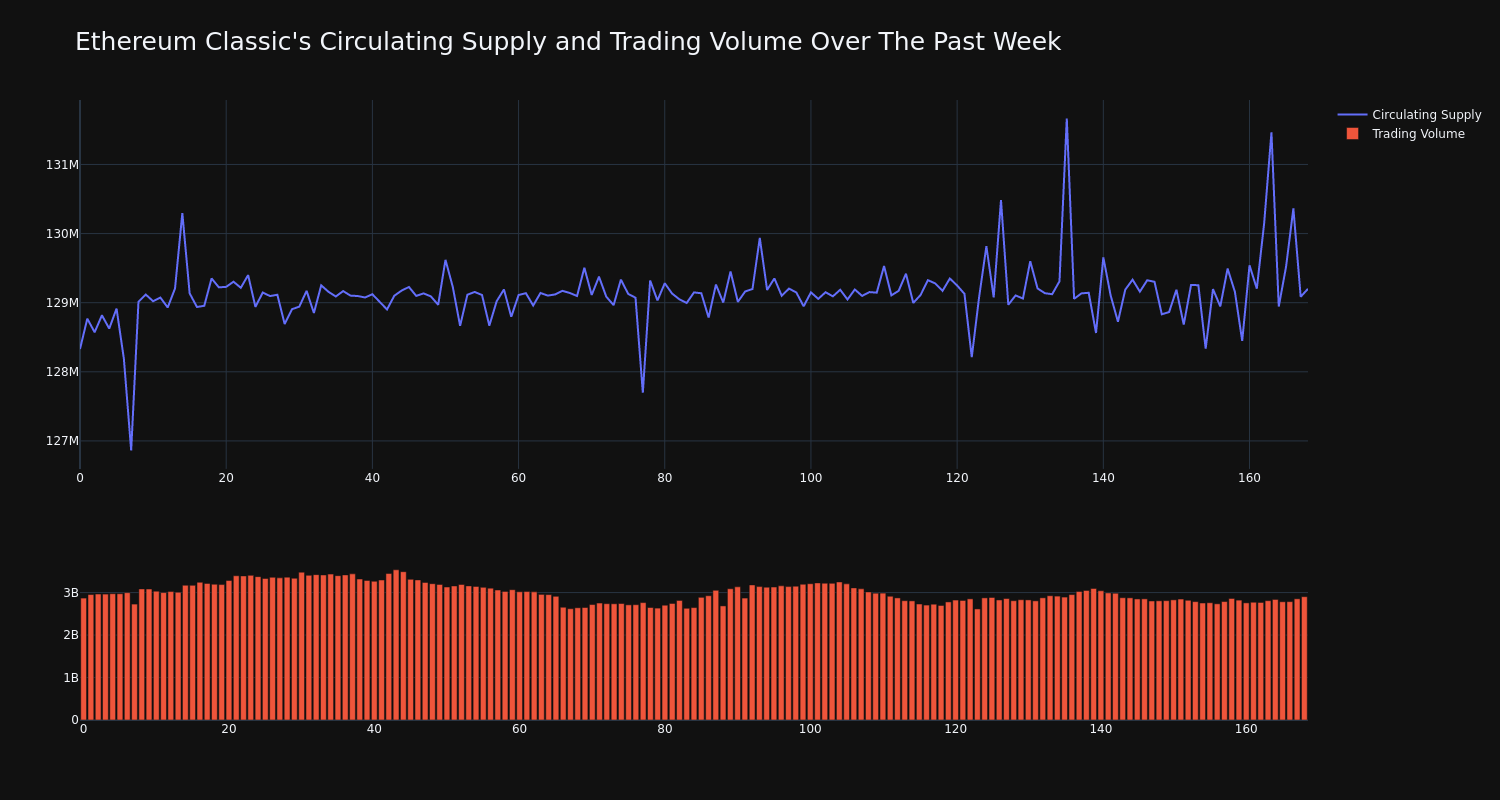Click the 131M y-axis label

pyautogui.click(x=62, y=165)
